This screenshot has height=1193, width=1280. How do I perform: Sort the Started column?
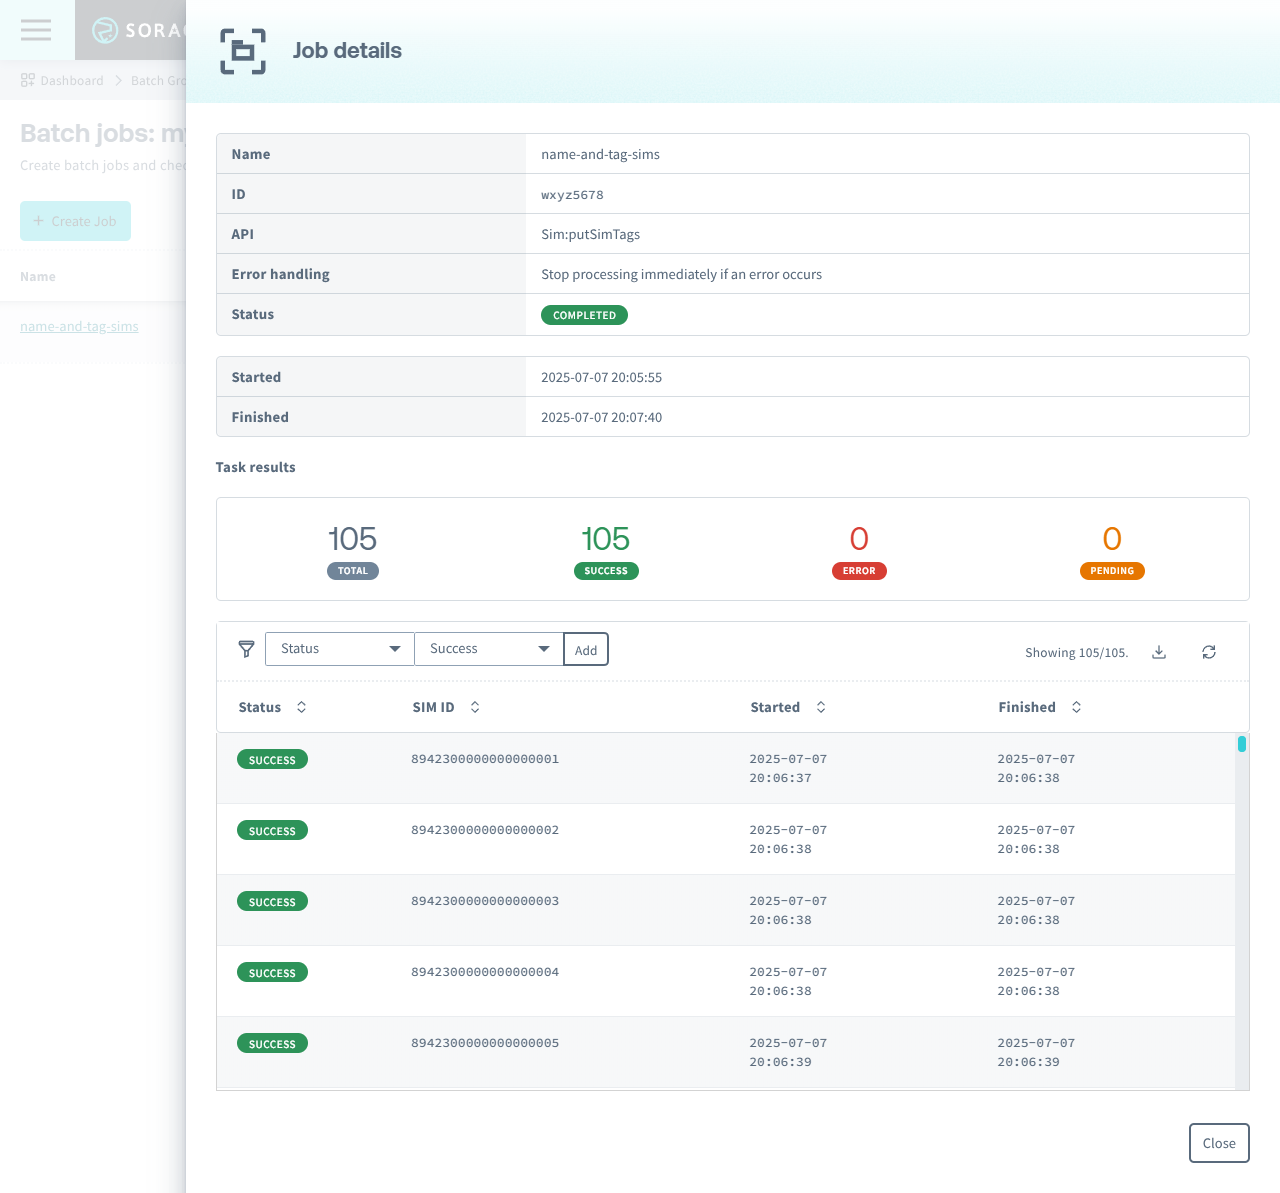pyautogui.click(x=821, y=707)
